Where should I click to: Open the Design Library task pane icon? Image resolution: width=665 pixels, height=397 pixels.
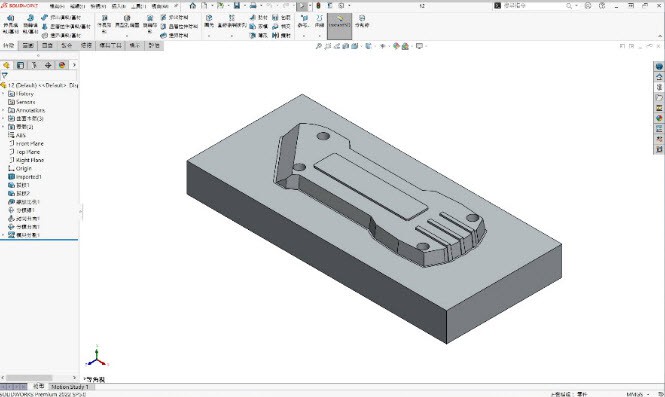pyautogui.click(x=659, y=87)
